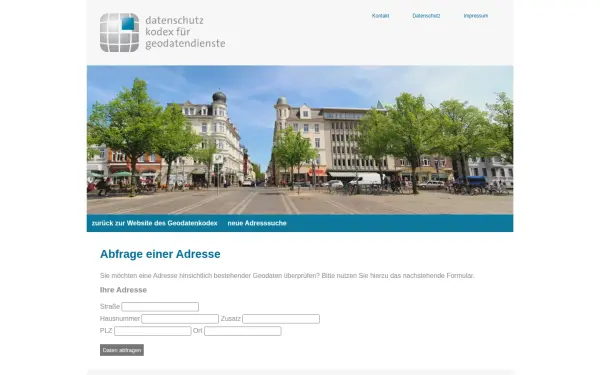Image resolution: width=600 pixels, height=375 pixels.
Task: Focus the PLZ input field
Action: pyautogui.click(x=153, y=331)
